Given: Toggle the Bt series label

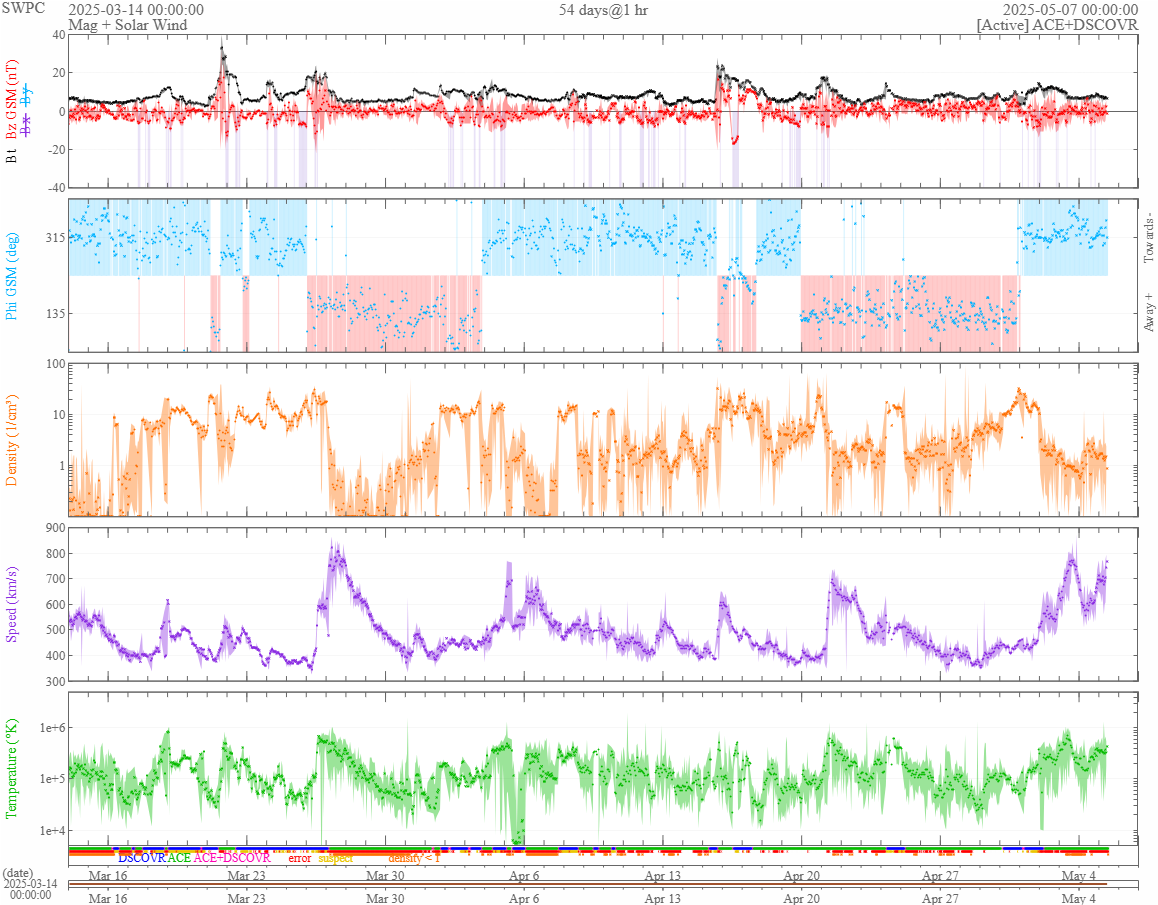Looking at the screenshot, I should click(x=11, y=156).
